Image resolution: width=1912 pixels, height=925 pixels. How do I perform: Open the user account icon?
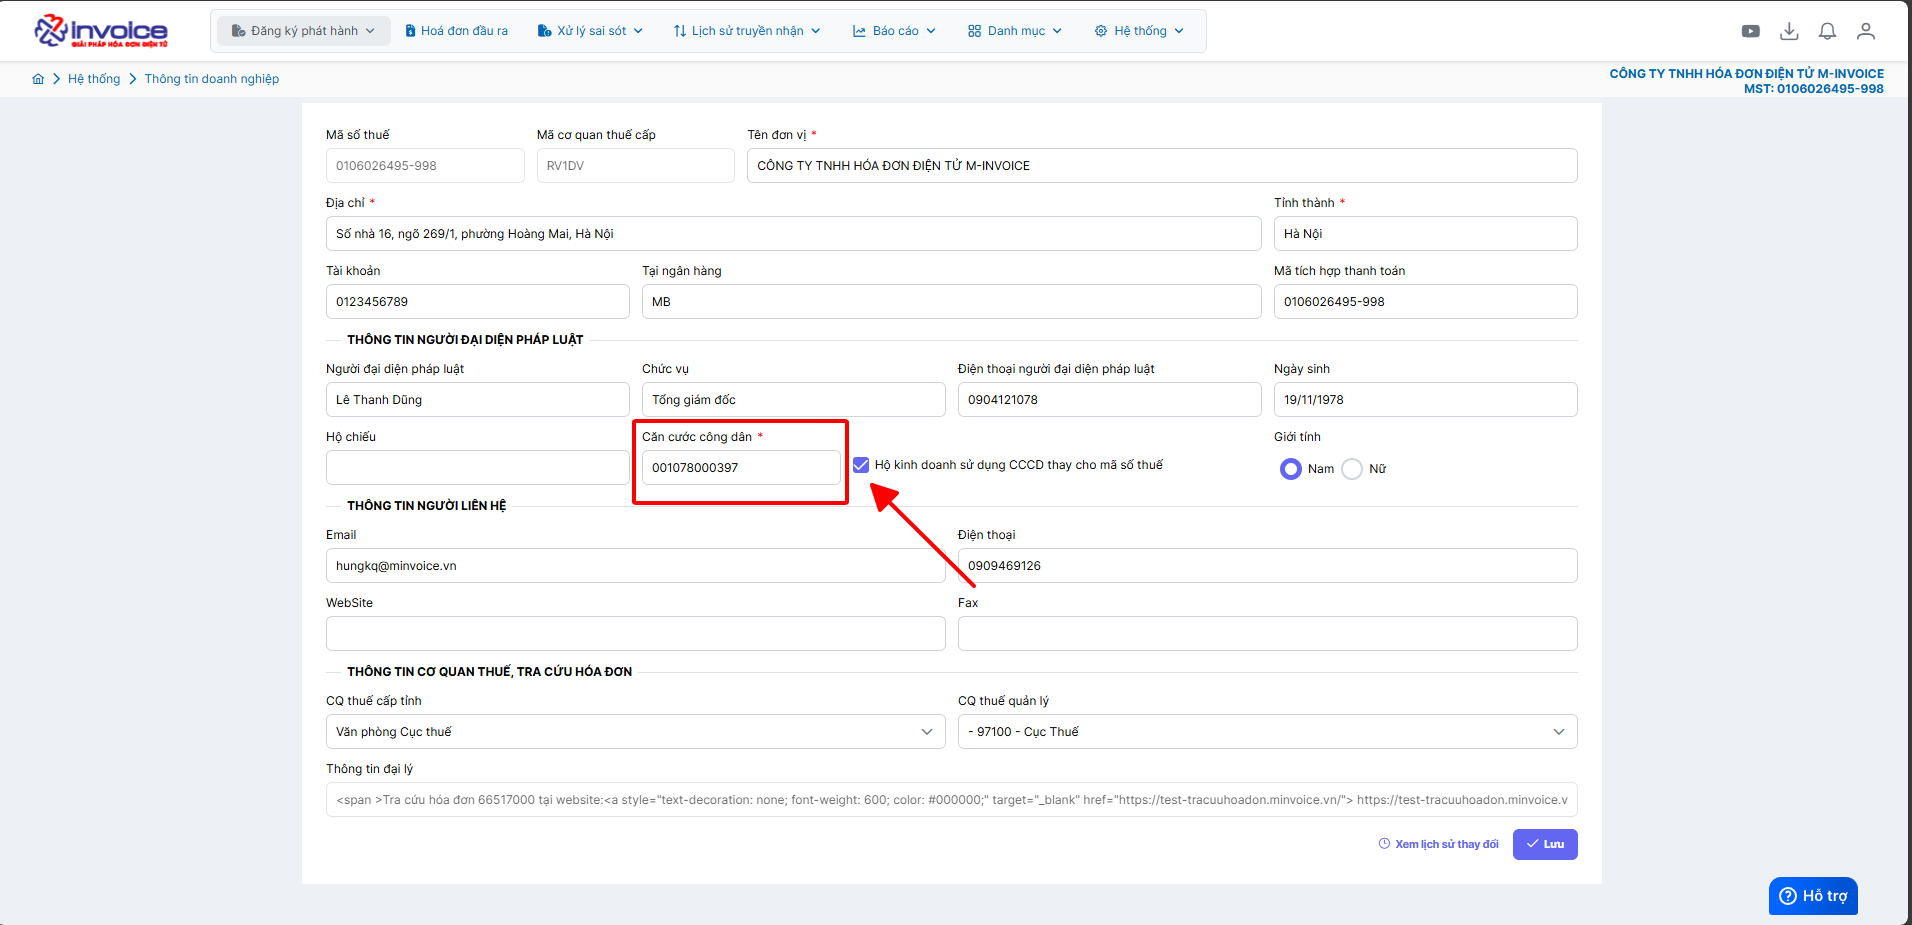1866,31
